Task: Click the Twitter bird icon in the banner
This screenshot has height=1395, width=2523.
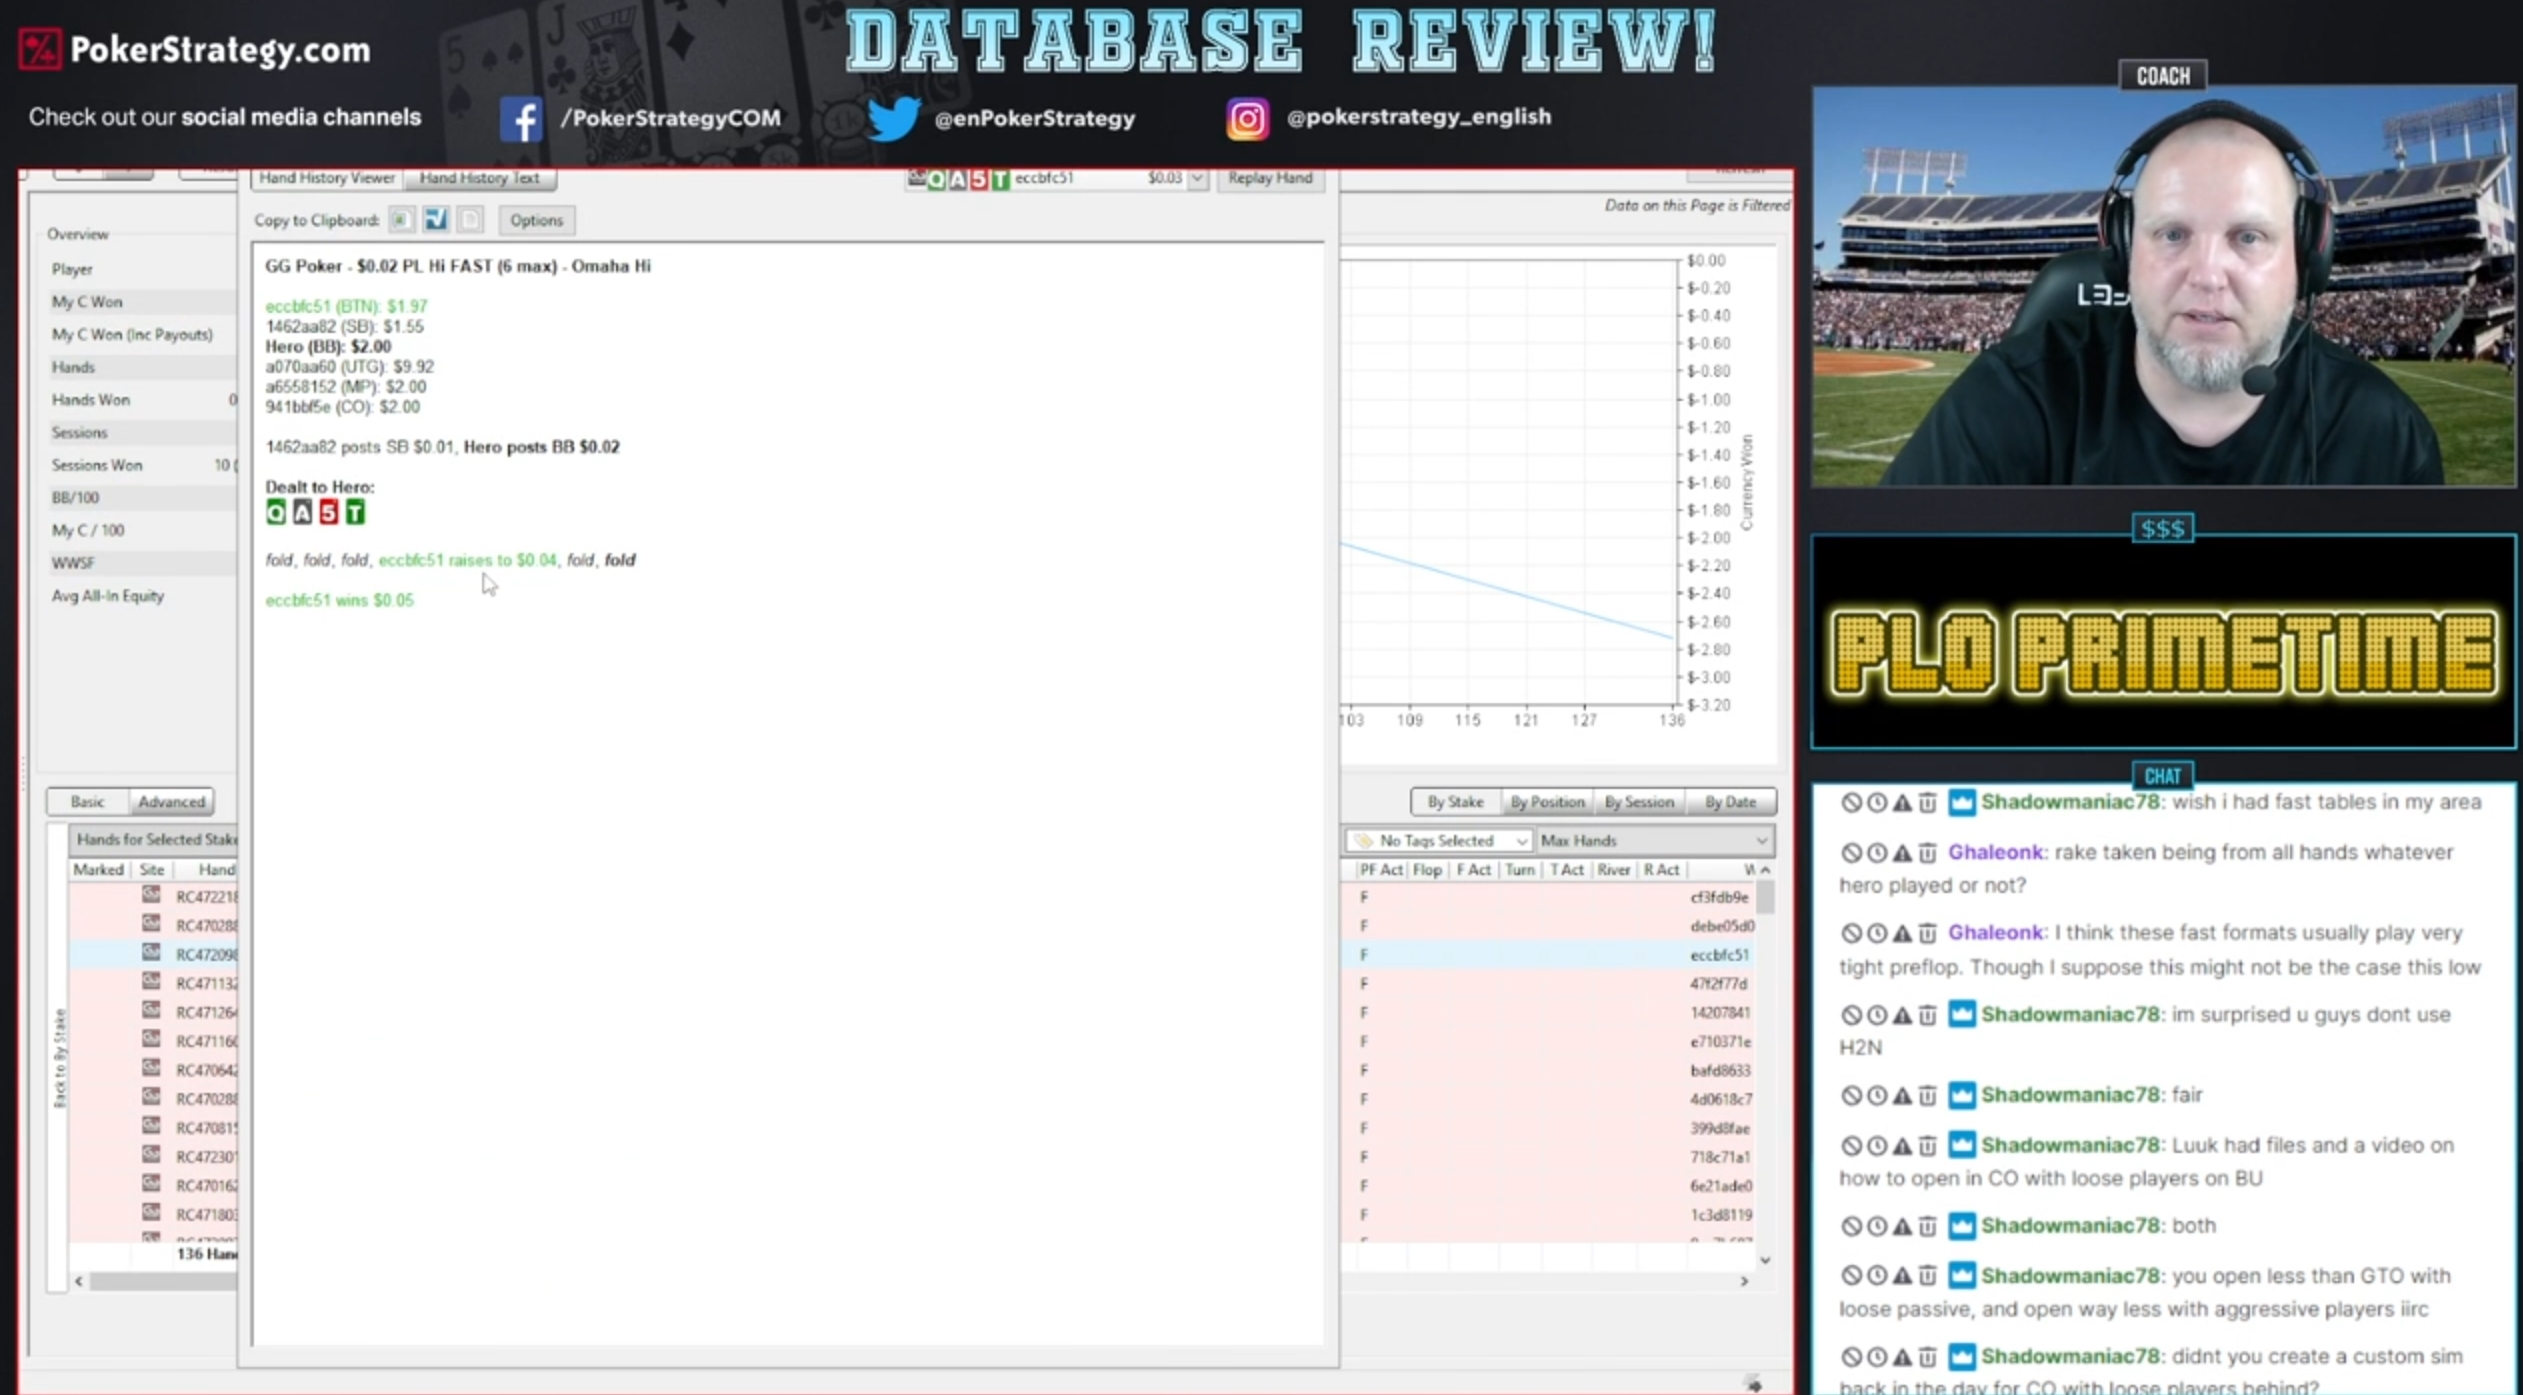Action: click(892, 118)
